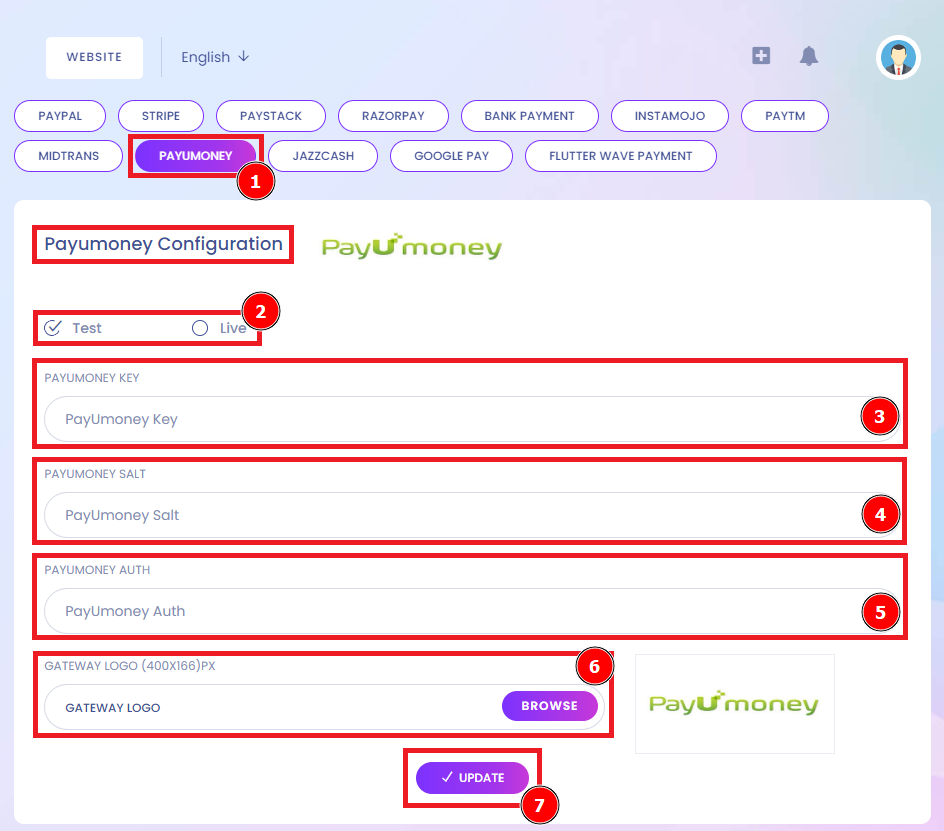Image resolution: width=944 pixels, height=831 pixels.
Task: Expand the English language dropdown
Action: (x=215, y=57)
